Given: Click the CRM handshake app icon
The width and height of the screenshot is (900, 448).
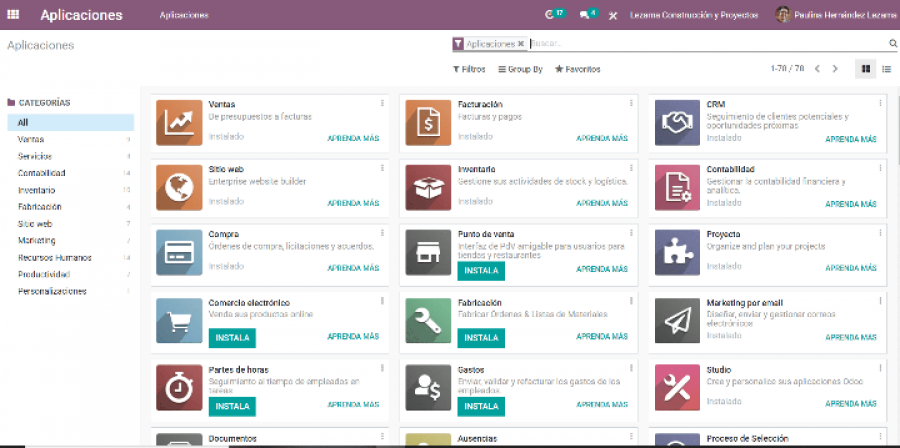Looking at the screenshot, I should pyautogui.click(x=677, y=122).
